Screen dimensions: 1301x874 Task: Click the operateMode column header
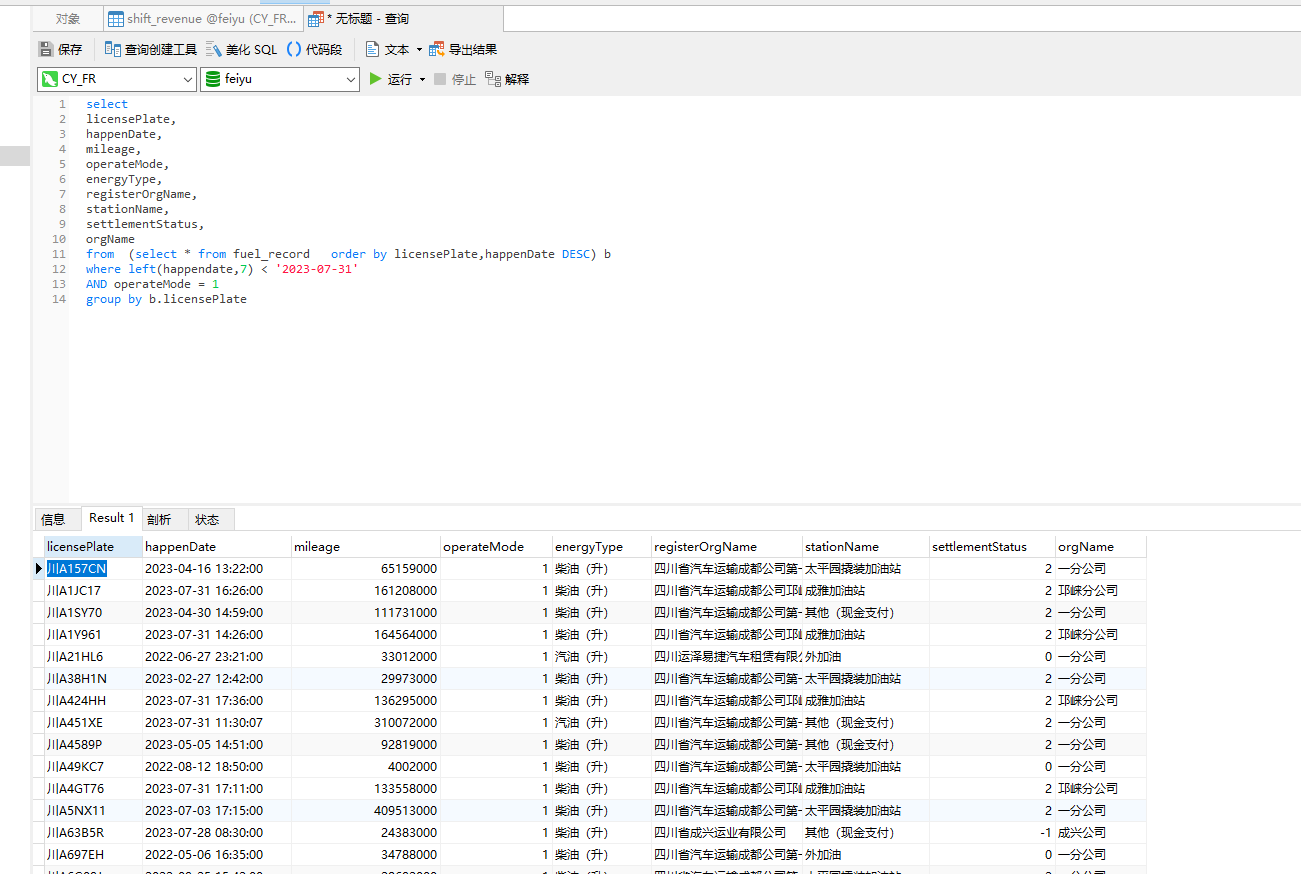496,547
